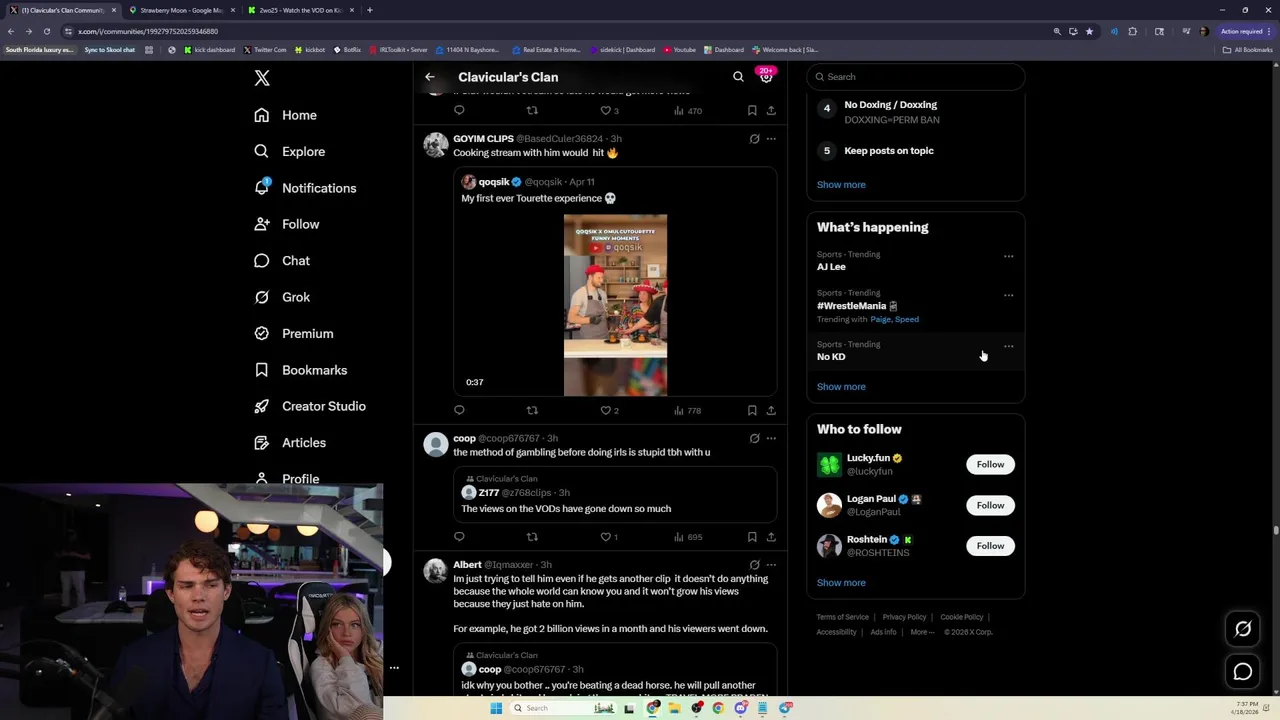Open the Windows Start menu

(x=495, y=708)
